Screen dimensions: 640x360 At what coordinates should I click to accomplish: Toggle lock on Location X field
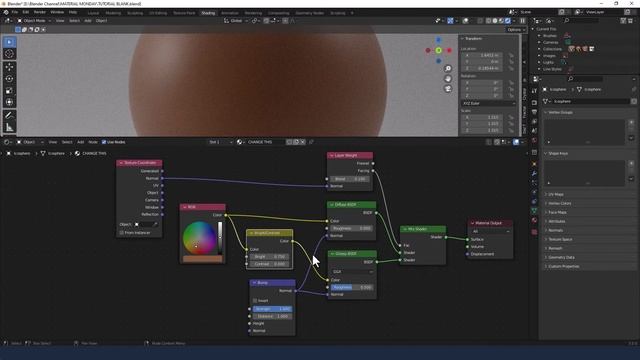511,55
